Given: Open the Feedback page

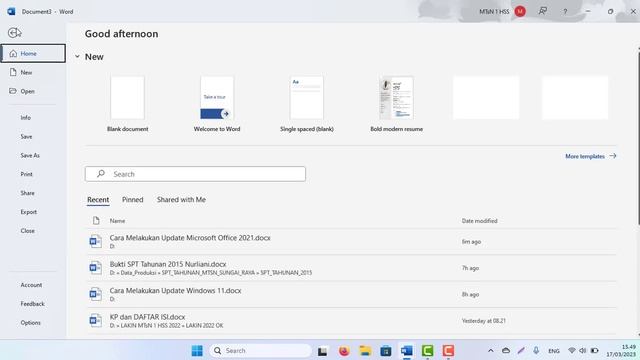Looking at the screenshot, I should click(x=33, y=304).
